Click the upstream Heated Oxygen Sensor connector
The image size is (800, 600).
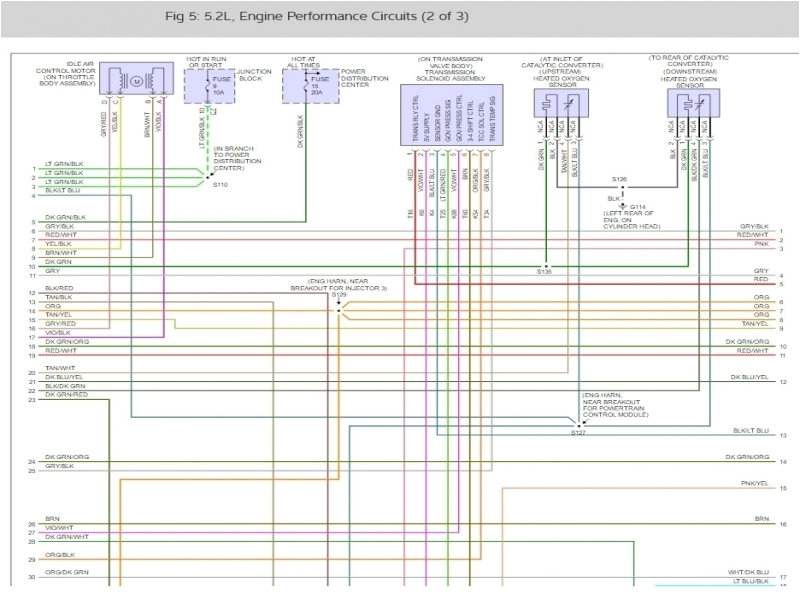[563, 103]
